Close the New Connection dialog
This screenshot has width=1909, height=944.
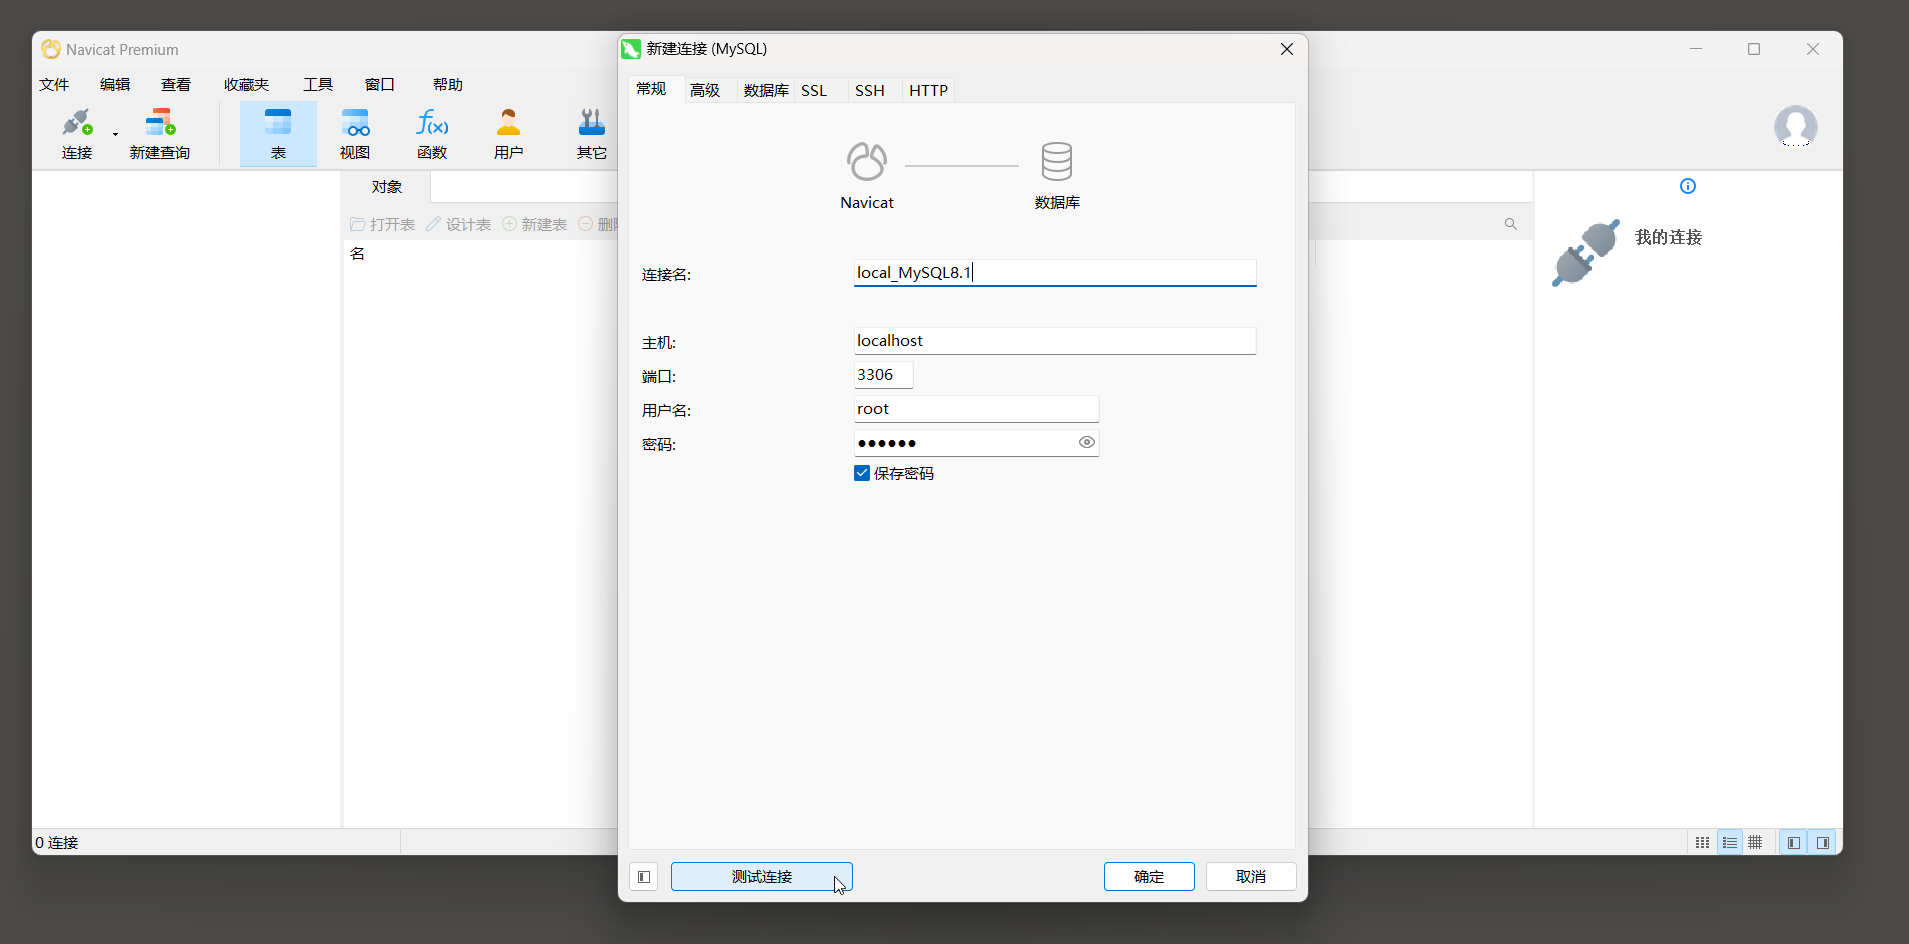(x=1287, y=49)
